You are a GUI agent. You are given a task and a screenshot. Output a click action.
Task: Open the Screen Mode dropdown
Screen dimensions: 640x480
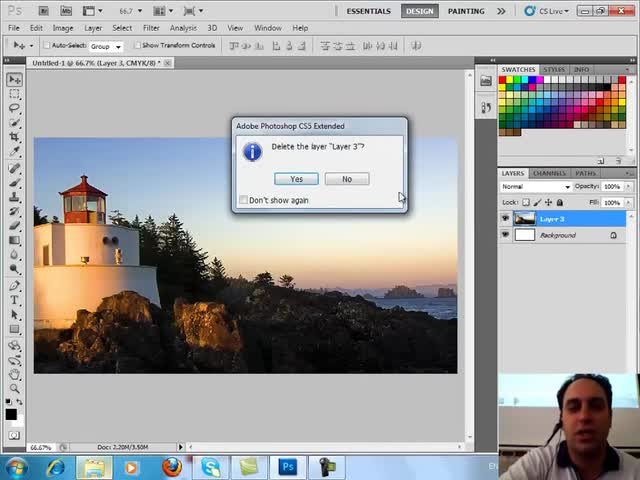(x=193, y=11)
